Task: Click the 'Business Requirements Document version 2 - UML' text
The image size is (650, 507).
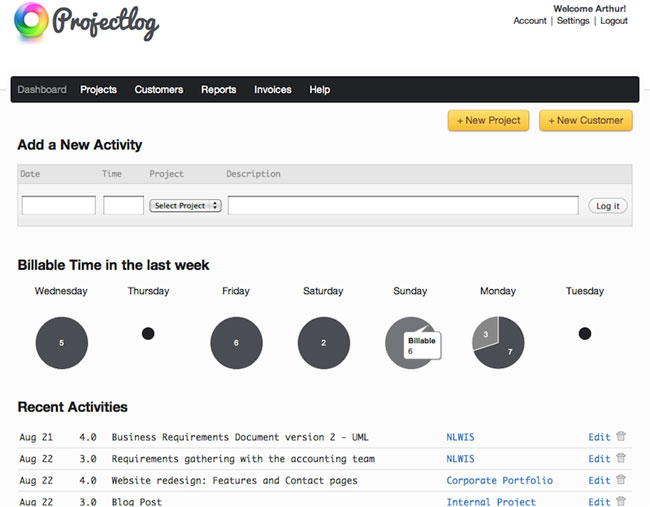Action: 240,437
